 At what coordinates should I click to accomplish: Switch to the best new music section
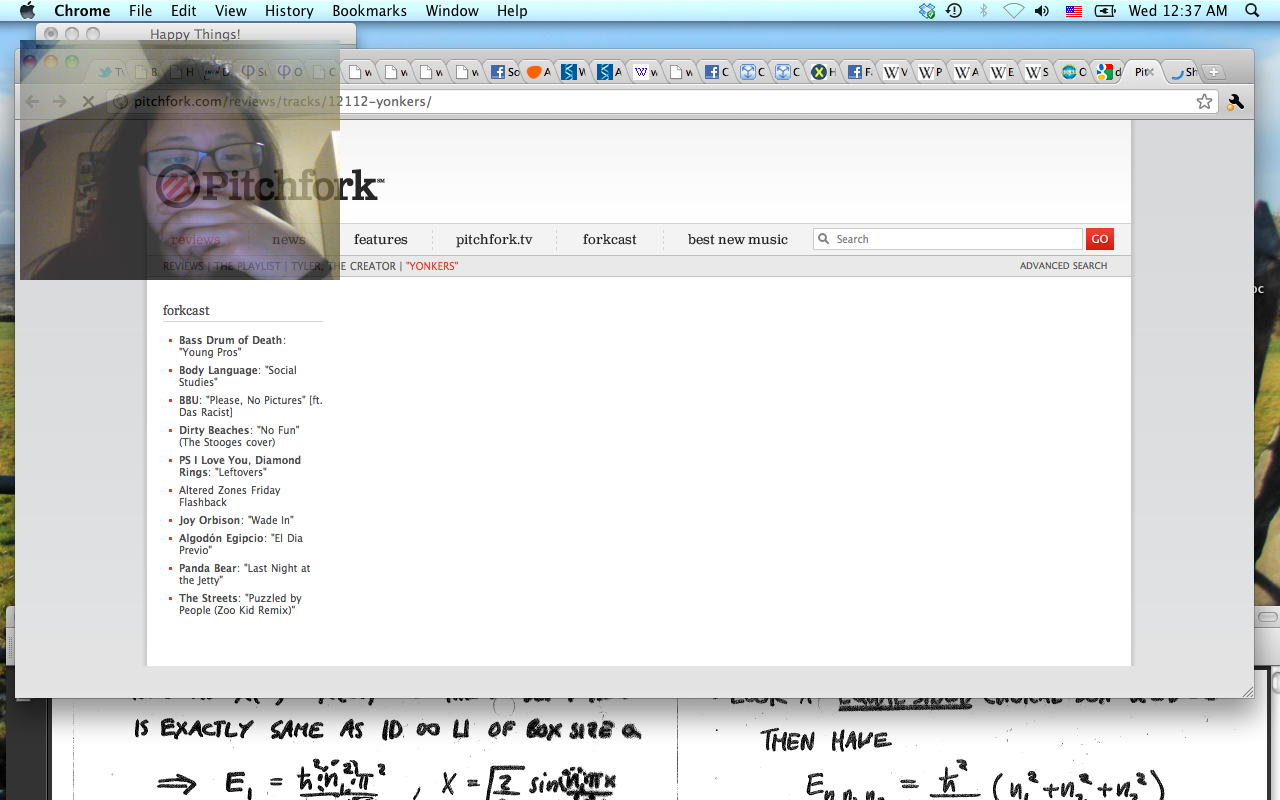[737, 240]
